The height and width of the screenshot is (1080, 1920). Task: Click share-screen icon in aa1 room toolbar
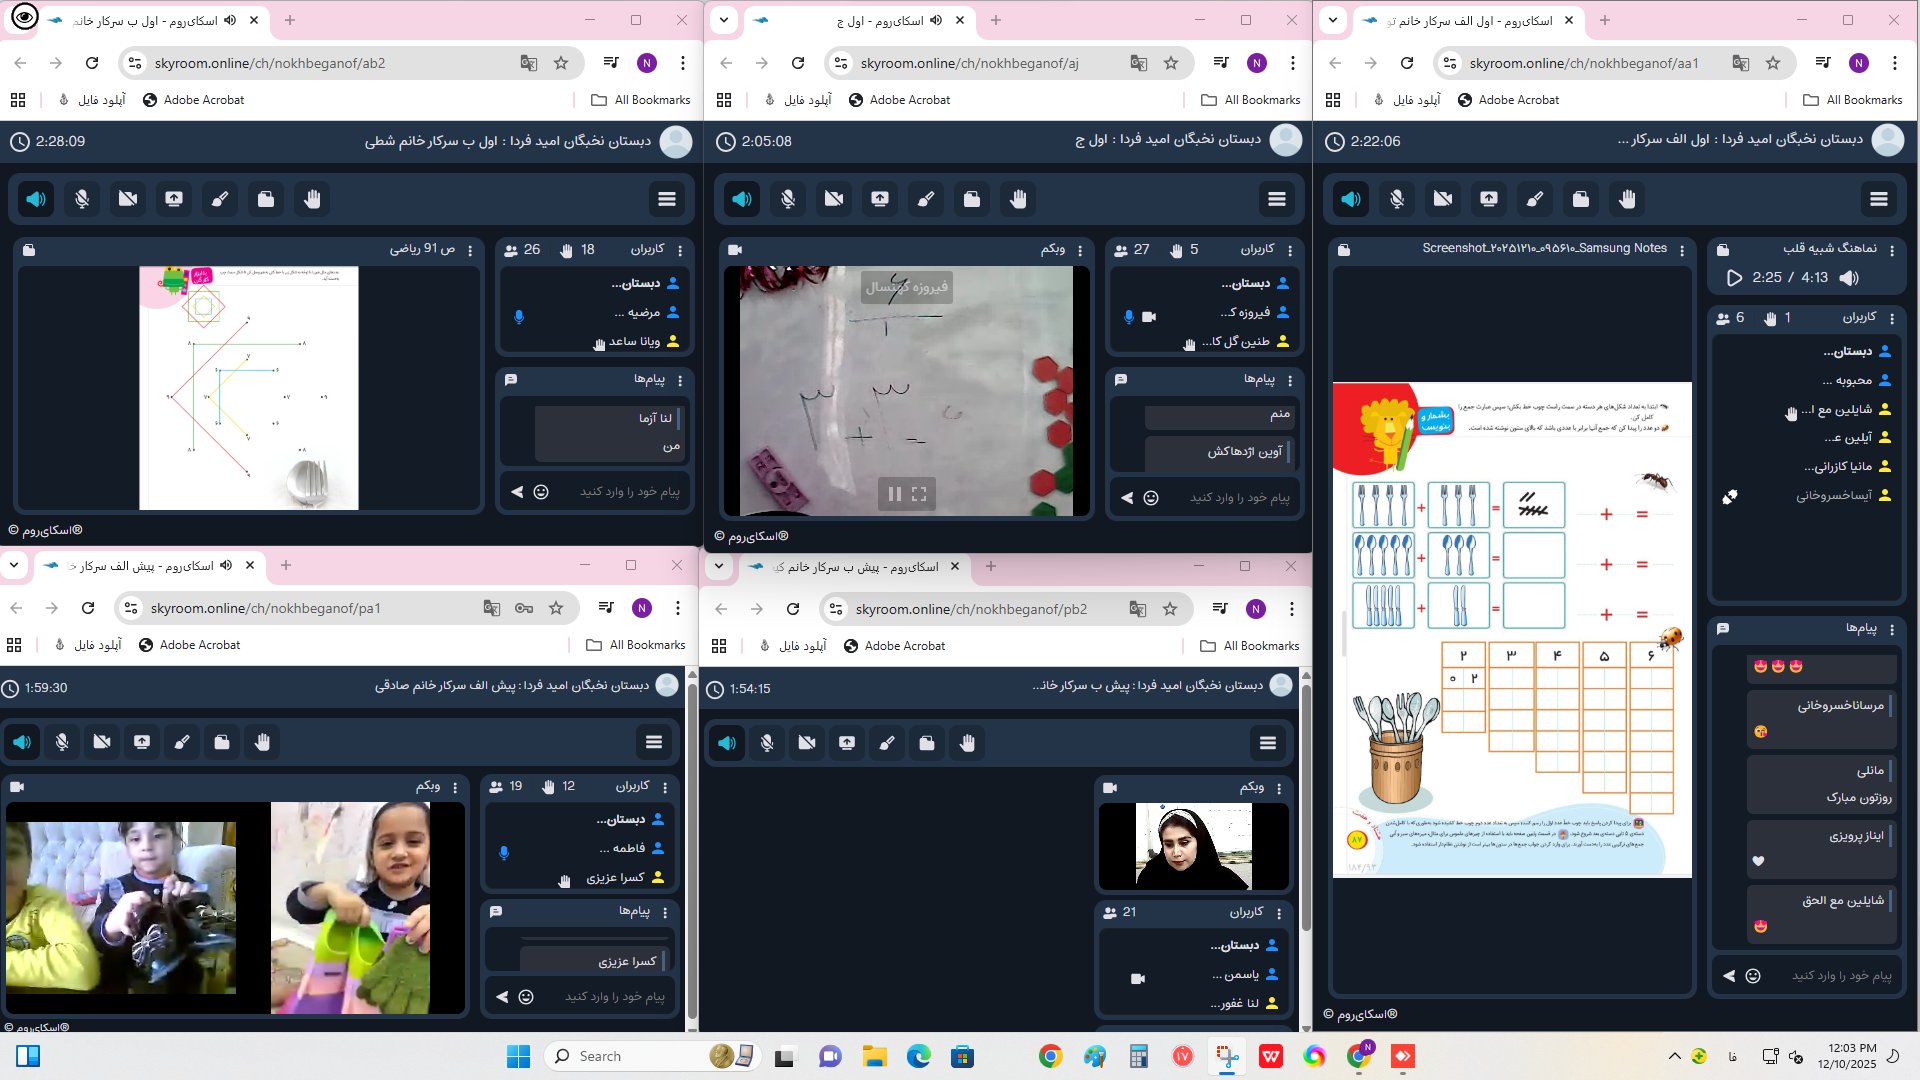click(1489, 199)
